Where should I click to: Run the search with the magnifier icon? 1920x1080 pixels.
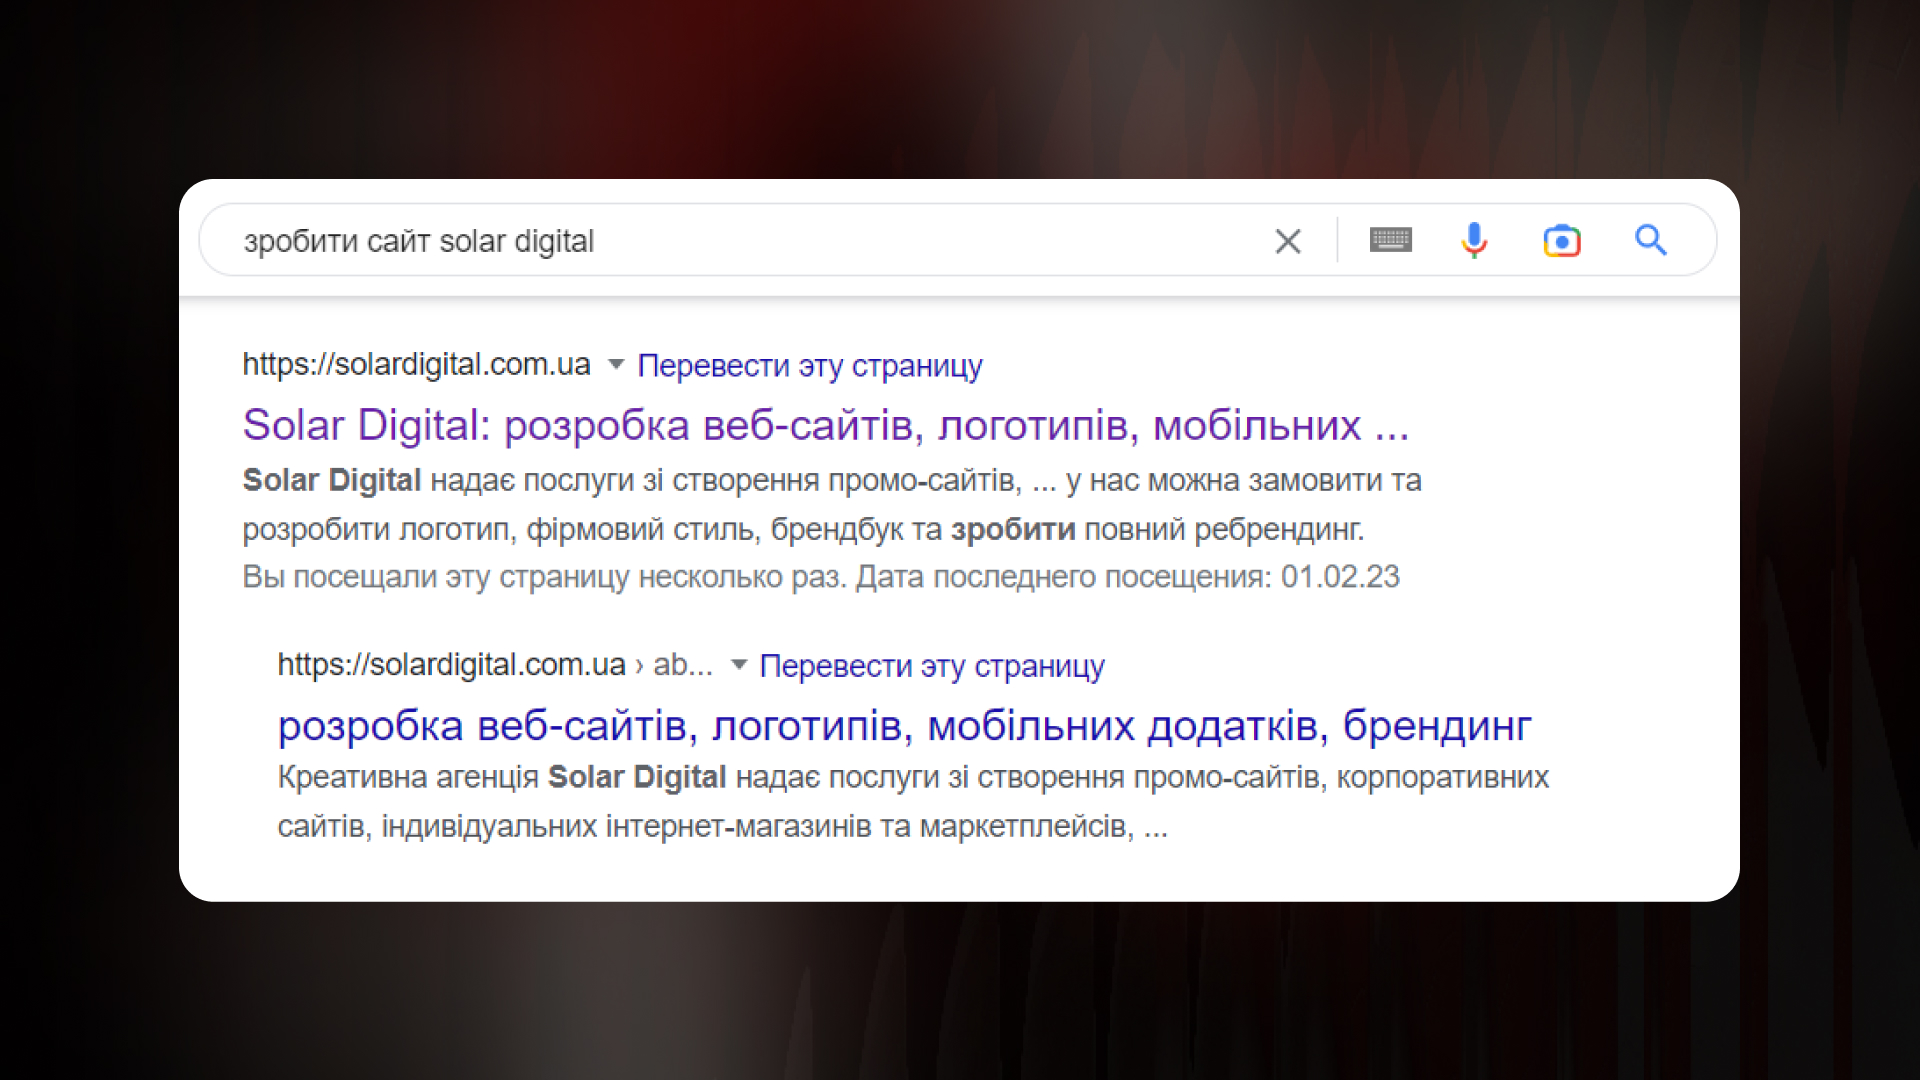[x=1651, y=240]
